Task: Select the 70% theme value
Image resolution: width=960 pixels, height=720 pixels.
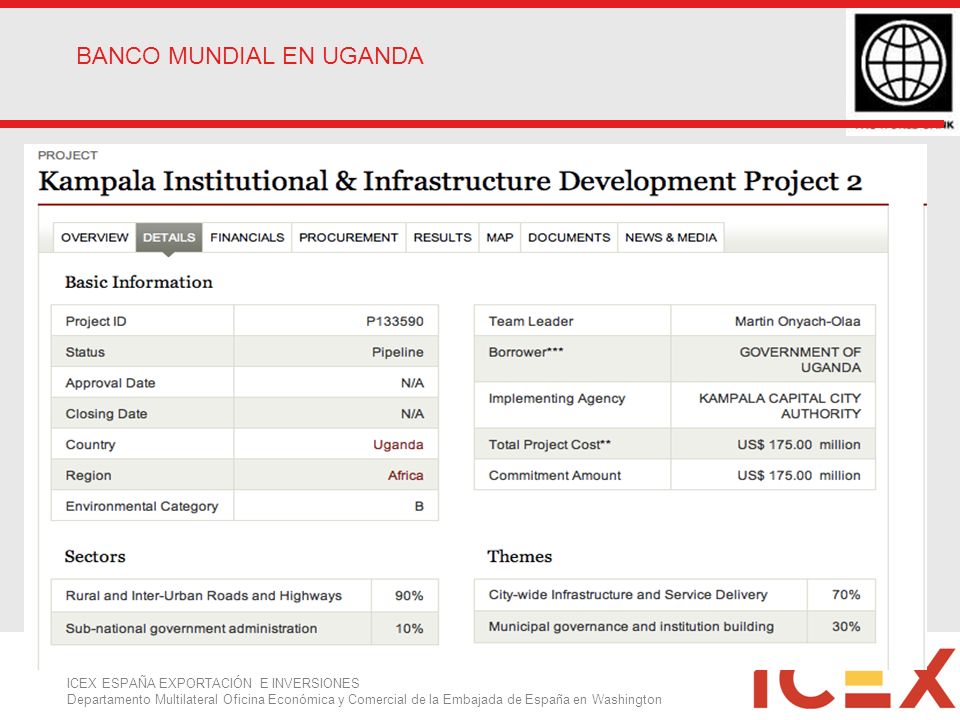Action: pyautogui.click(x=846, y=594)
